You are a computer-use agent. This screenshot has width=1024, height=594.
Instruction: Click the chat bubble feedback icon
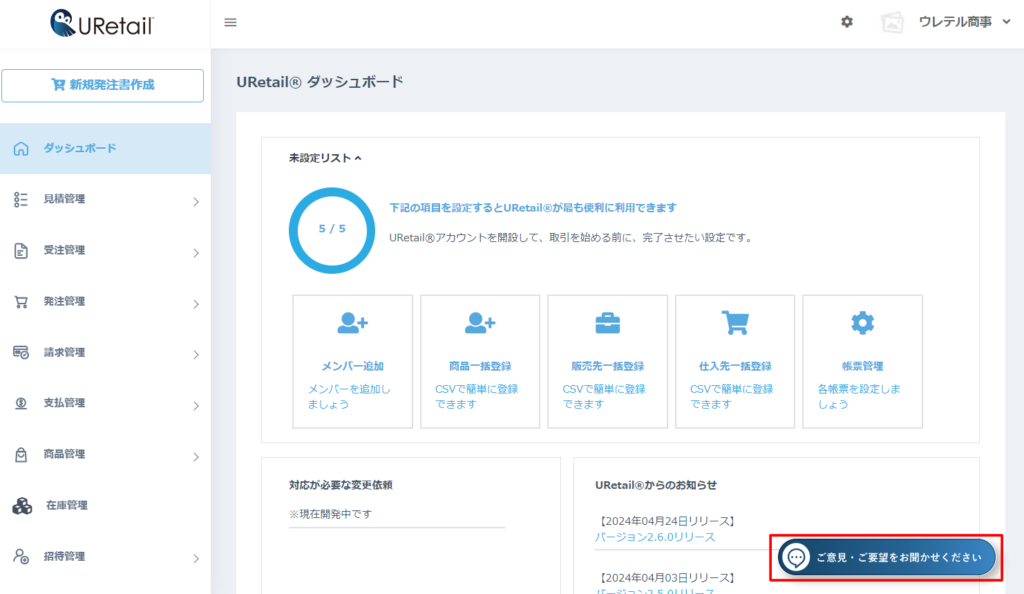[x=797, y=557]
